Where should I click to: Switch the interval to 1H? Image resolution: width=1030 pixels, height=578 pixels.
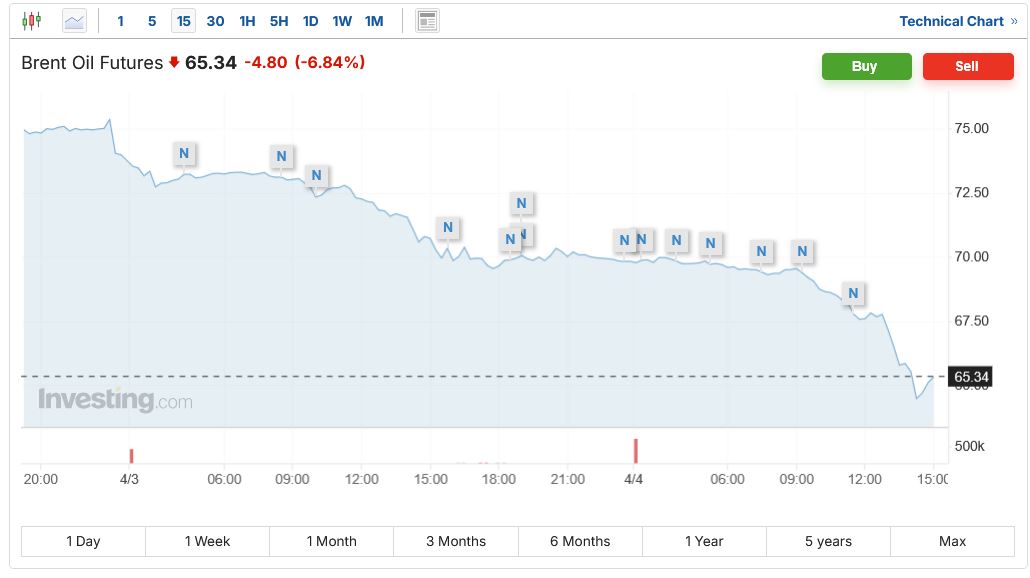click(x=247, y=20)
